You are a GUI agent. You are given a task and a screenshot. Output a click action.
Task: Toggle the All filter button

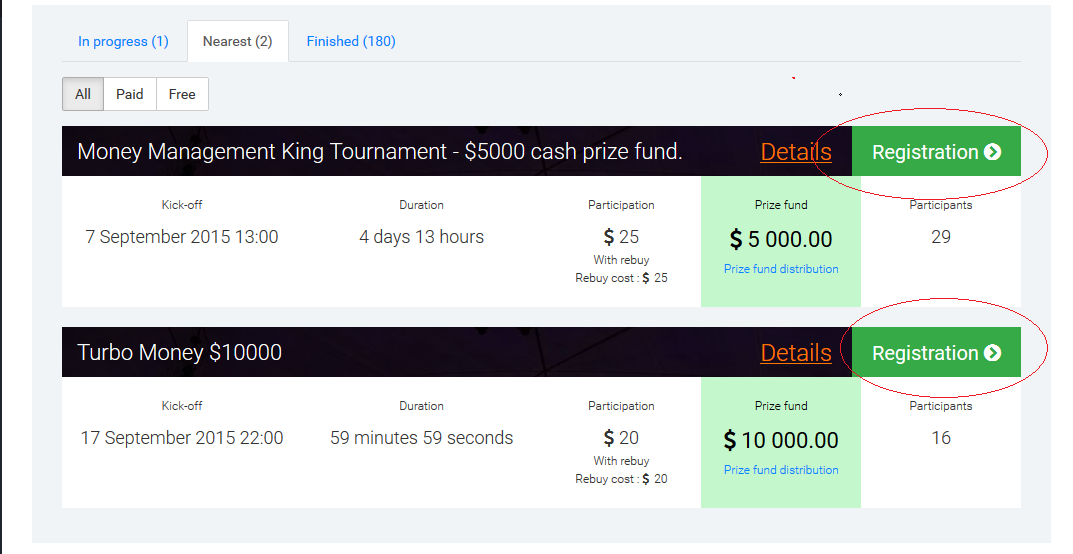(83, 94)
